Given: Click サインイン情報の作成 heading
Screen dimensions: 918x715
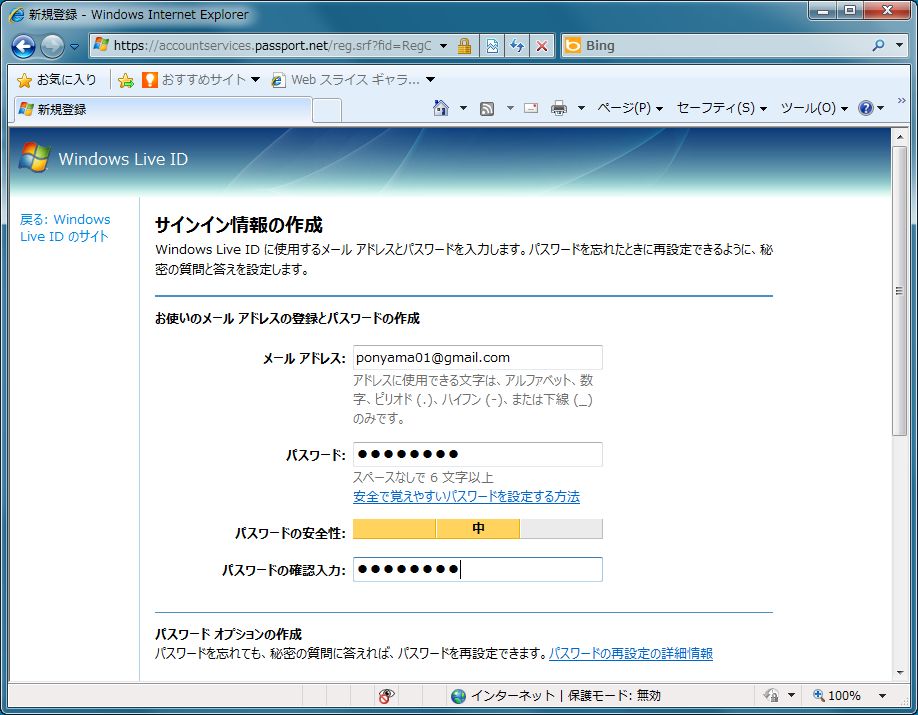Looking at the screenshot, I should pyautogui.click(x=239, y=225).
